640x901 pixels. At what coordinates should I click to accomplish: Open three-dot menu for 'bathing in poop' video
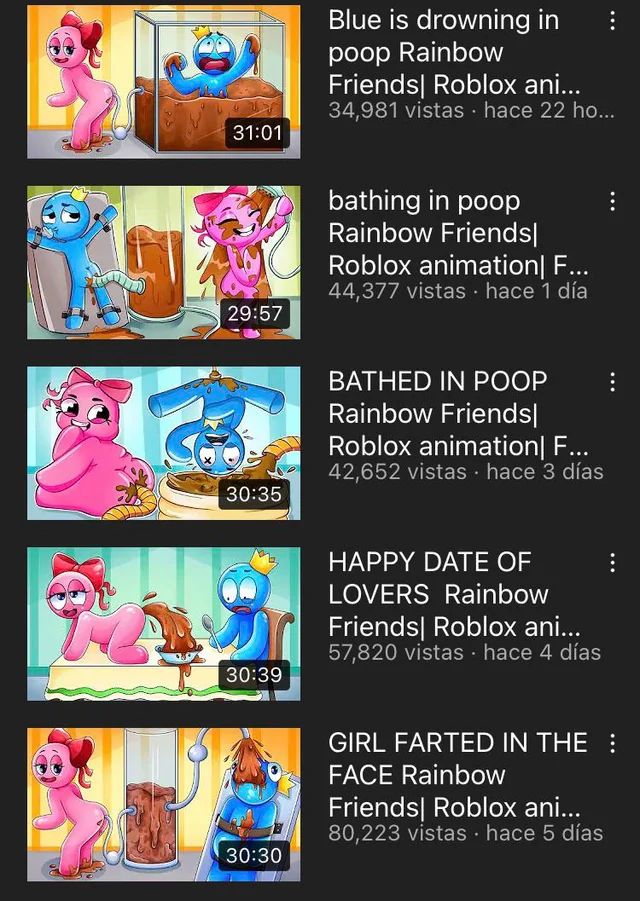pos(612,202)
